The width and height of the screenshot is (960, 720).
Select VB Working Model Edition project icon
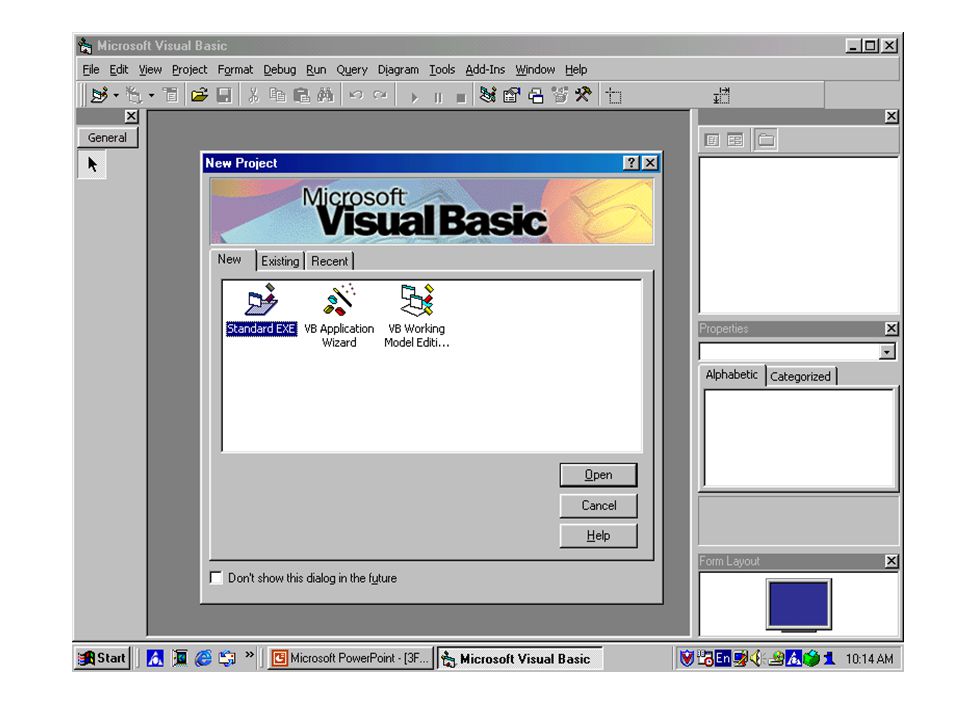click(417, 315)
